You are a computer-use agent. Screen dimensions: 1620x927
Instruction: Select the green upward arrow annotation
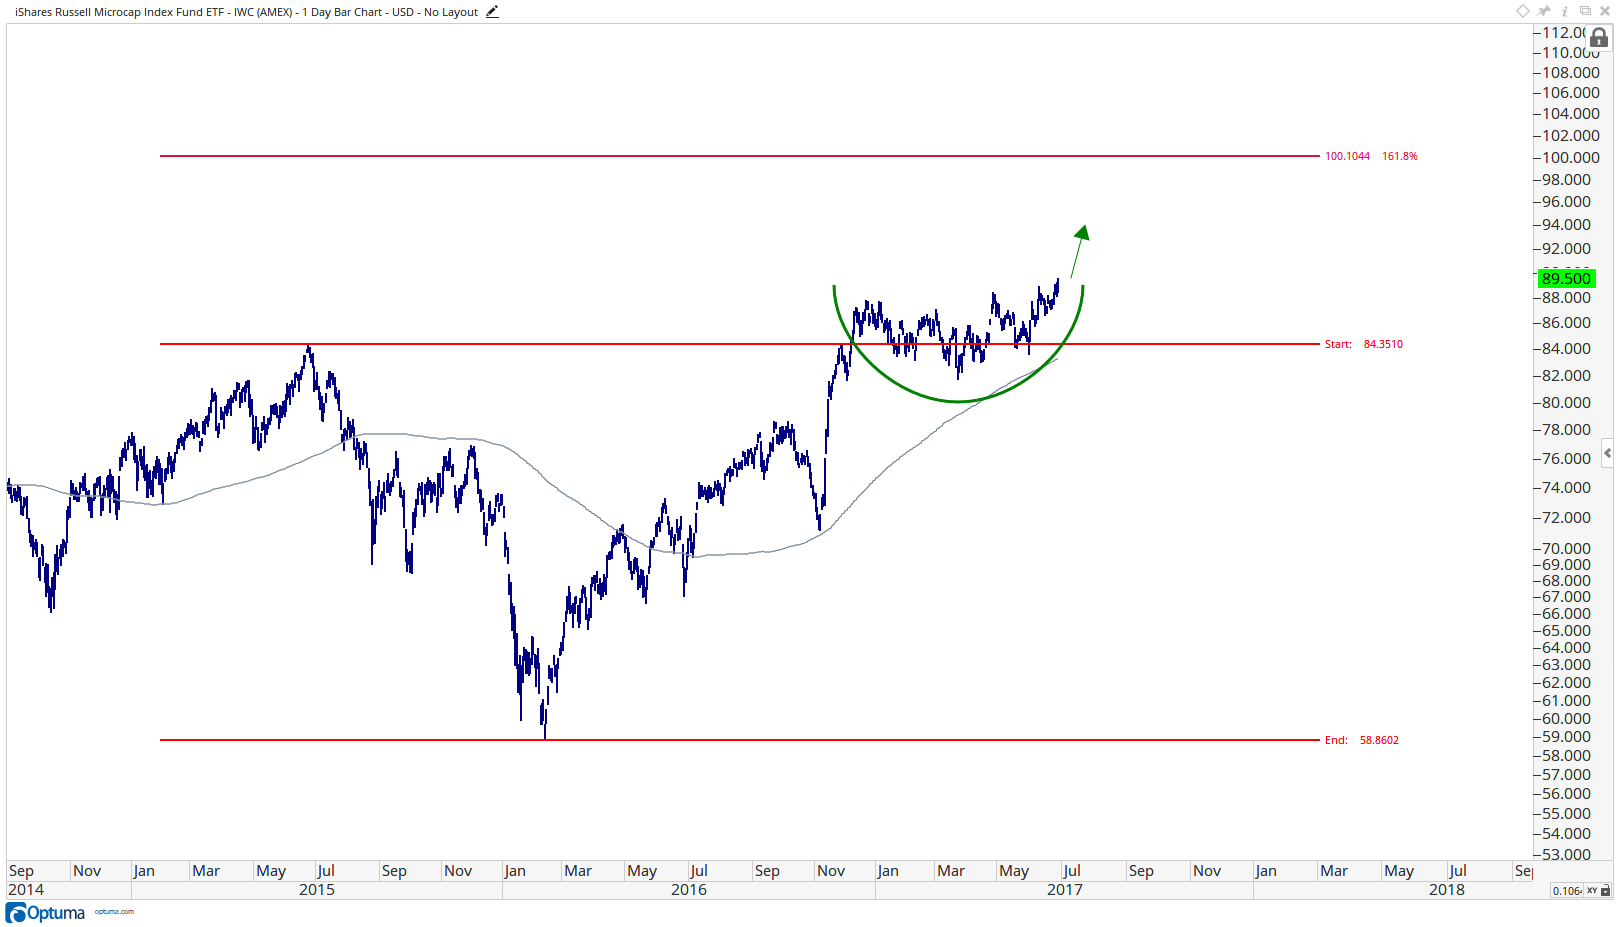(1079, 250)
